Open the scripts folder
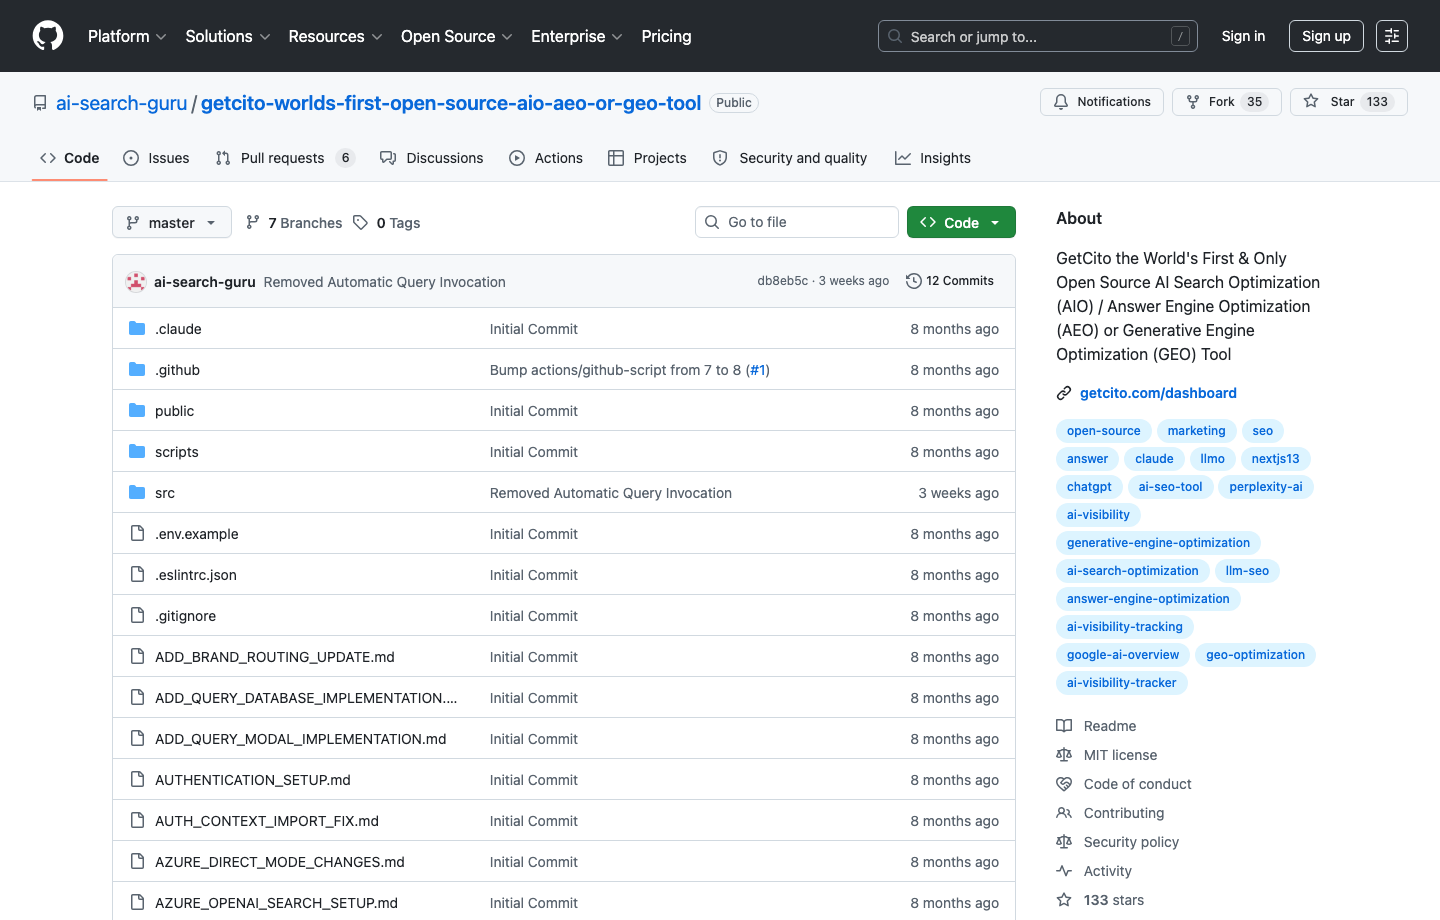The width and height of the screenshot is (1440, 920). pyautogui.click(x=176, y=452)
